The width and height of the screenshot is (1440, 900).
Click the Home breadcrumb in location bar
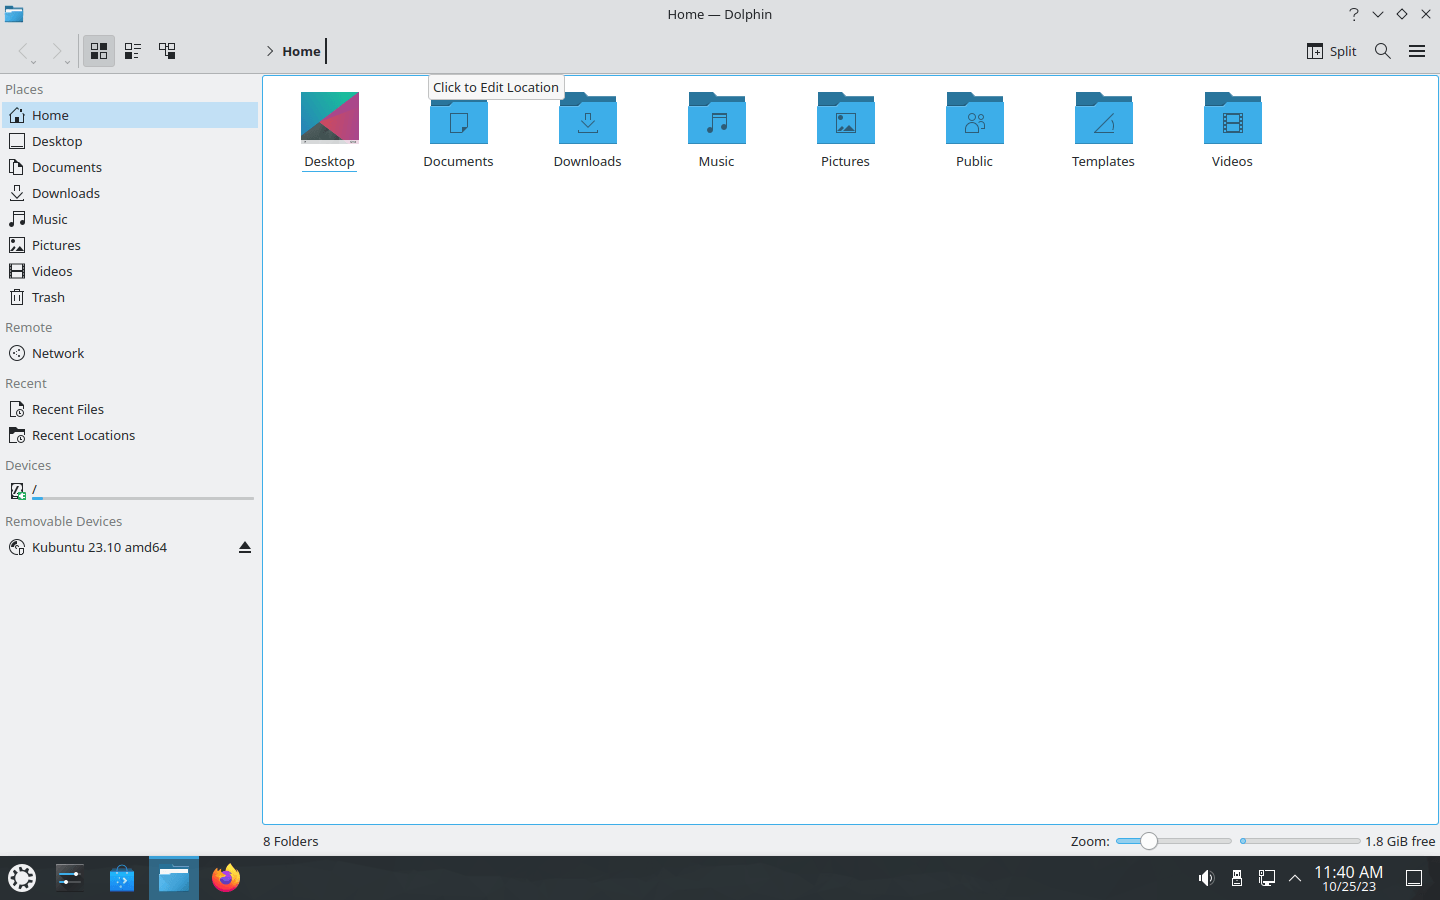coord(301,51)
